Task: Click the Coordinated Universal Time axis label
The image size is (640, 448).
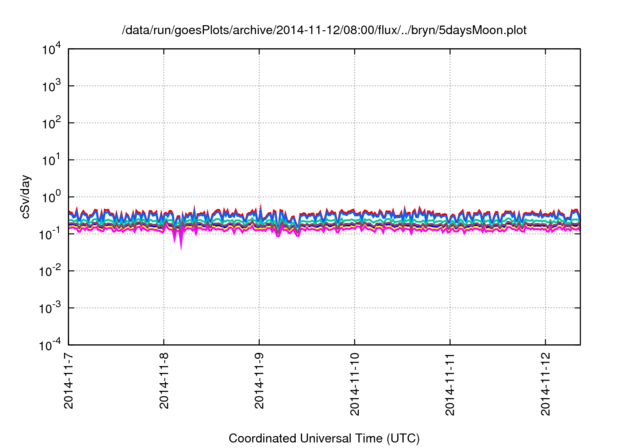Action: (x=324, y=438)
